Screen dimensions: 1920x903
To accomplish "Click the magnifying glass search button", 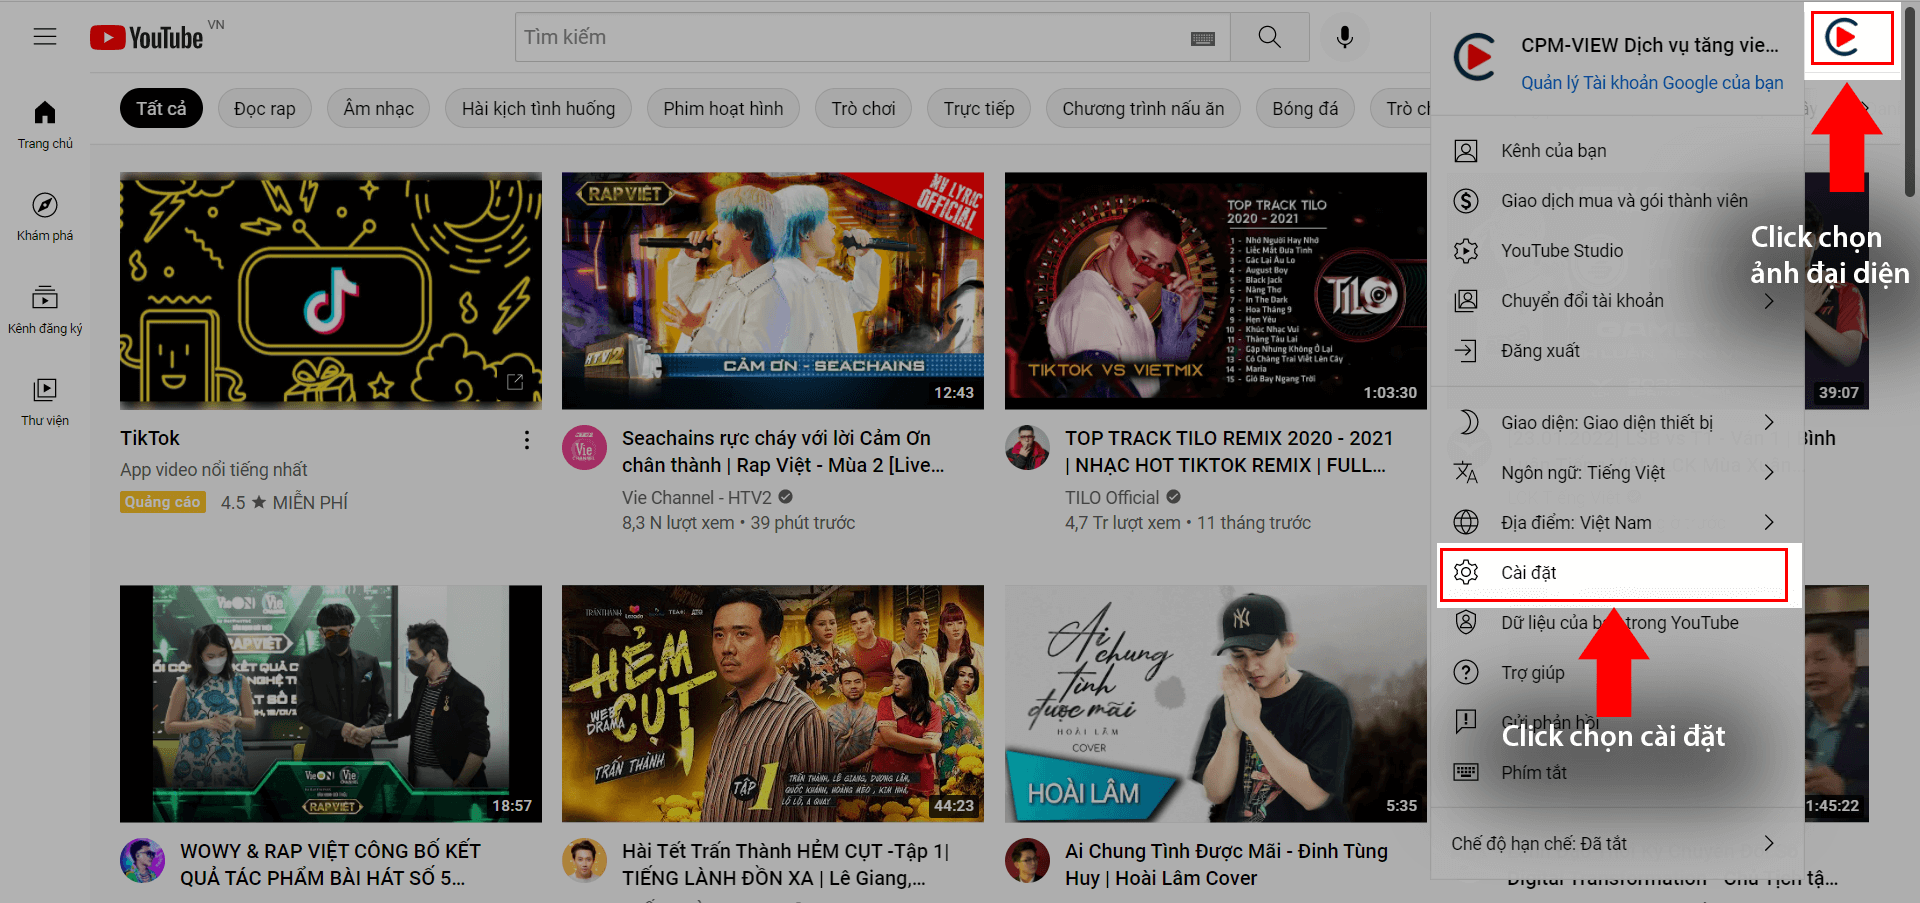I will (x=1270, y=37).
